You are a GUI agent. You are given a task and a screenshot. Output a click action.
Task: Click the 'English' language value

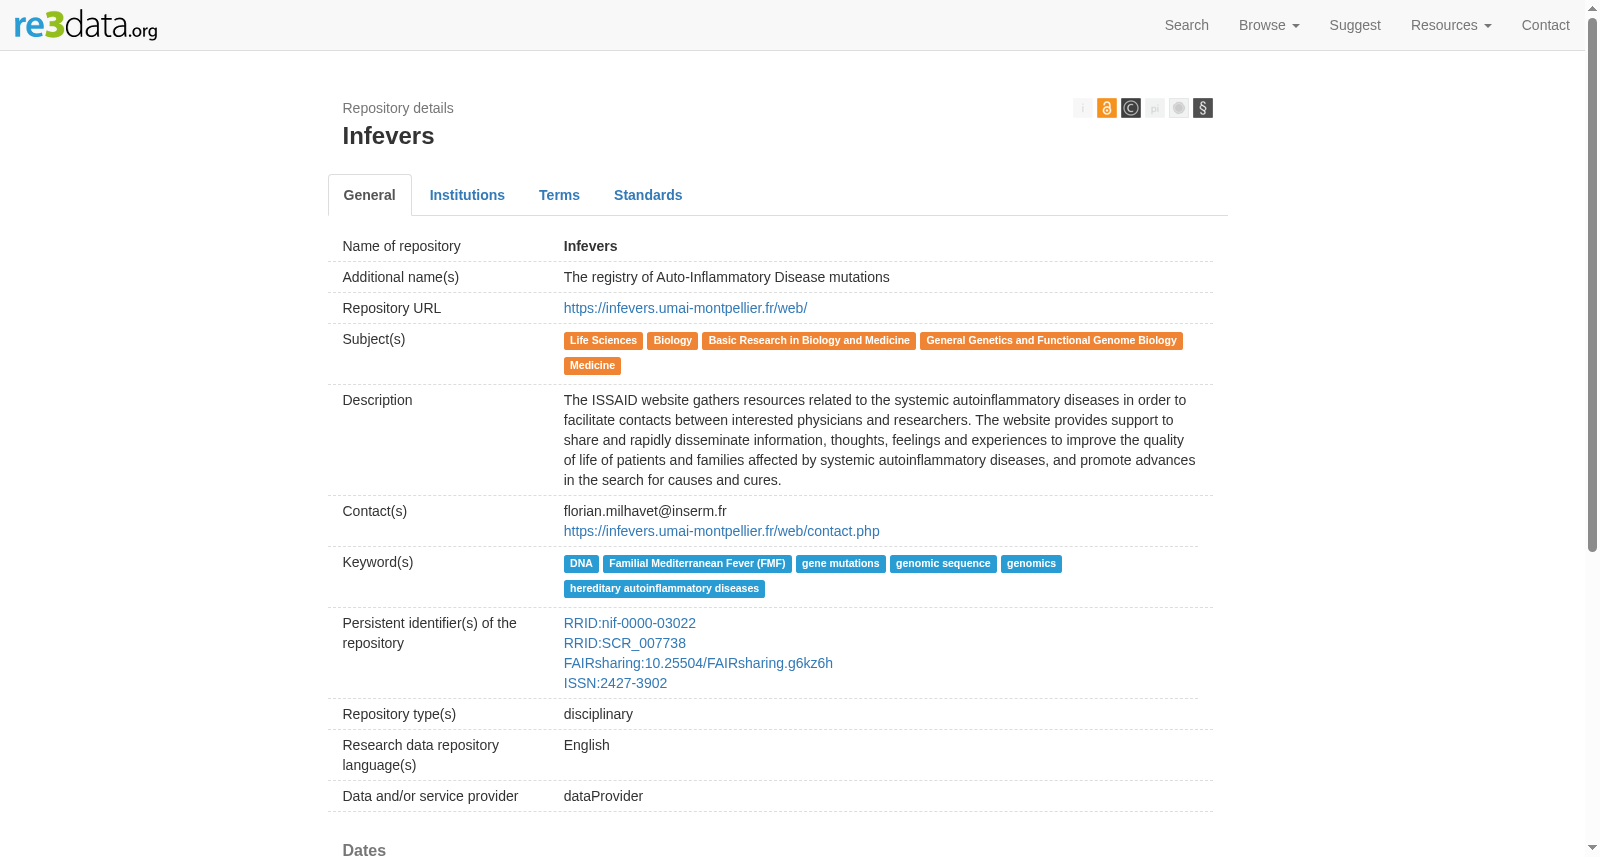(586, 745)
